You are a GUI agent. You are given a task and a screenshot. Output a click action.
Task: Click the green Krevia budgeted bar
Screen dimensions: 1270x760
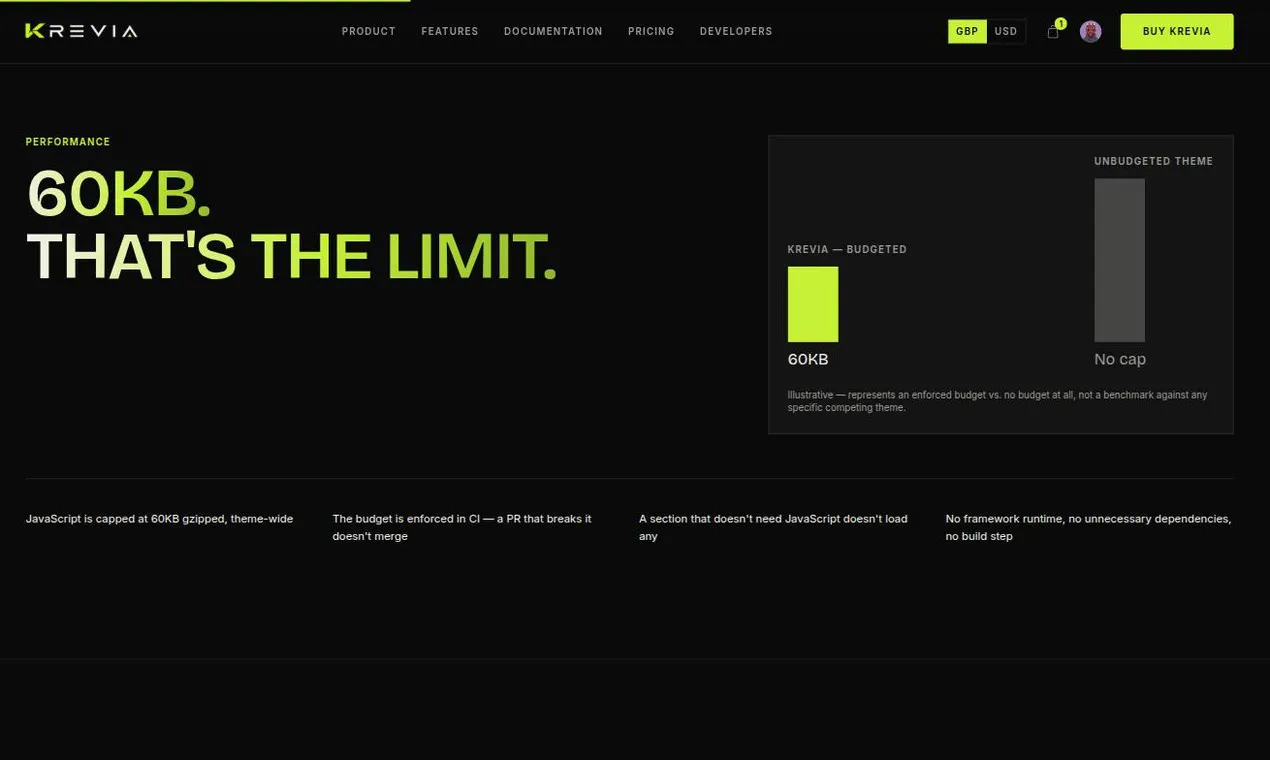click(813, 304)
